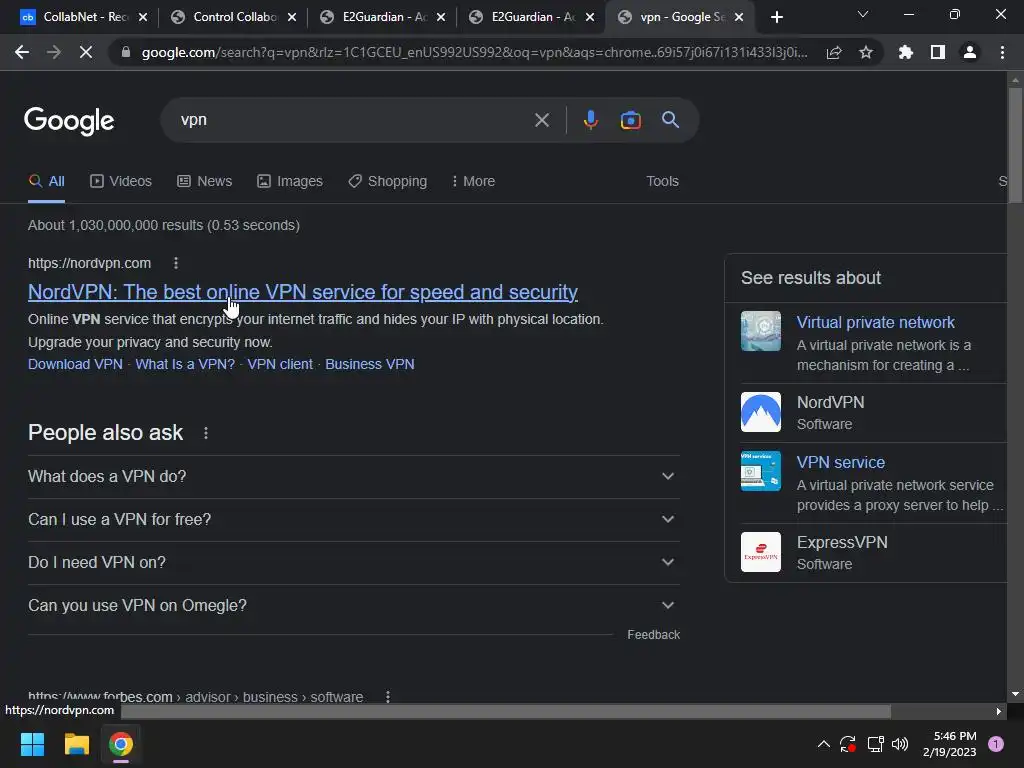Open Virtual private network result
Image resolution: width=1024 pixels, height=768 pixels.
point(875,322)
